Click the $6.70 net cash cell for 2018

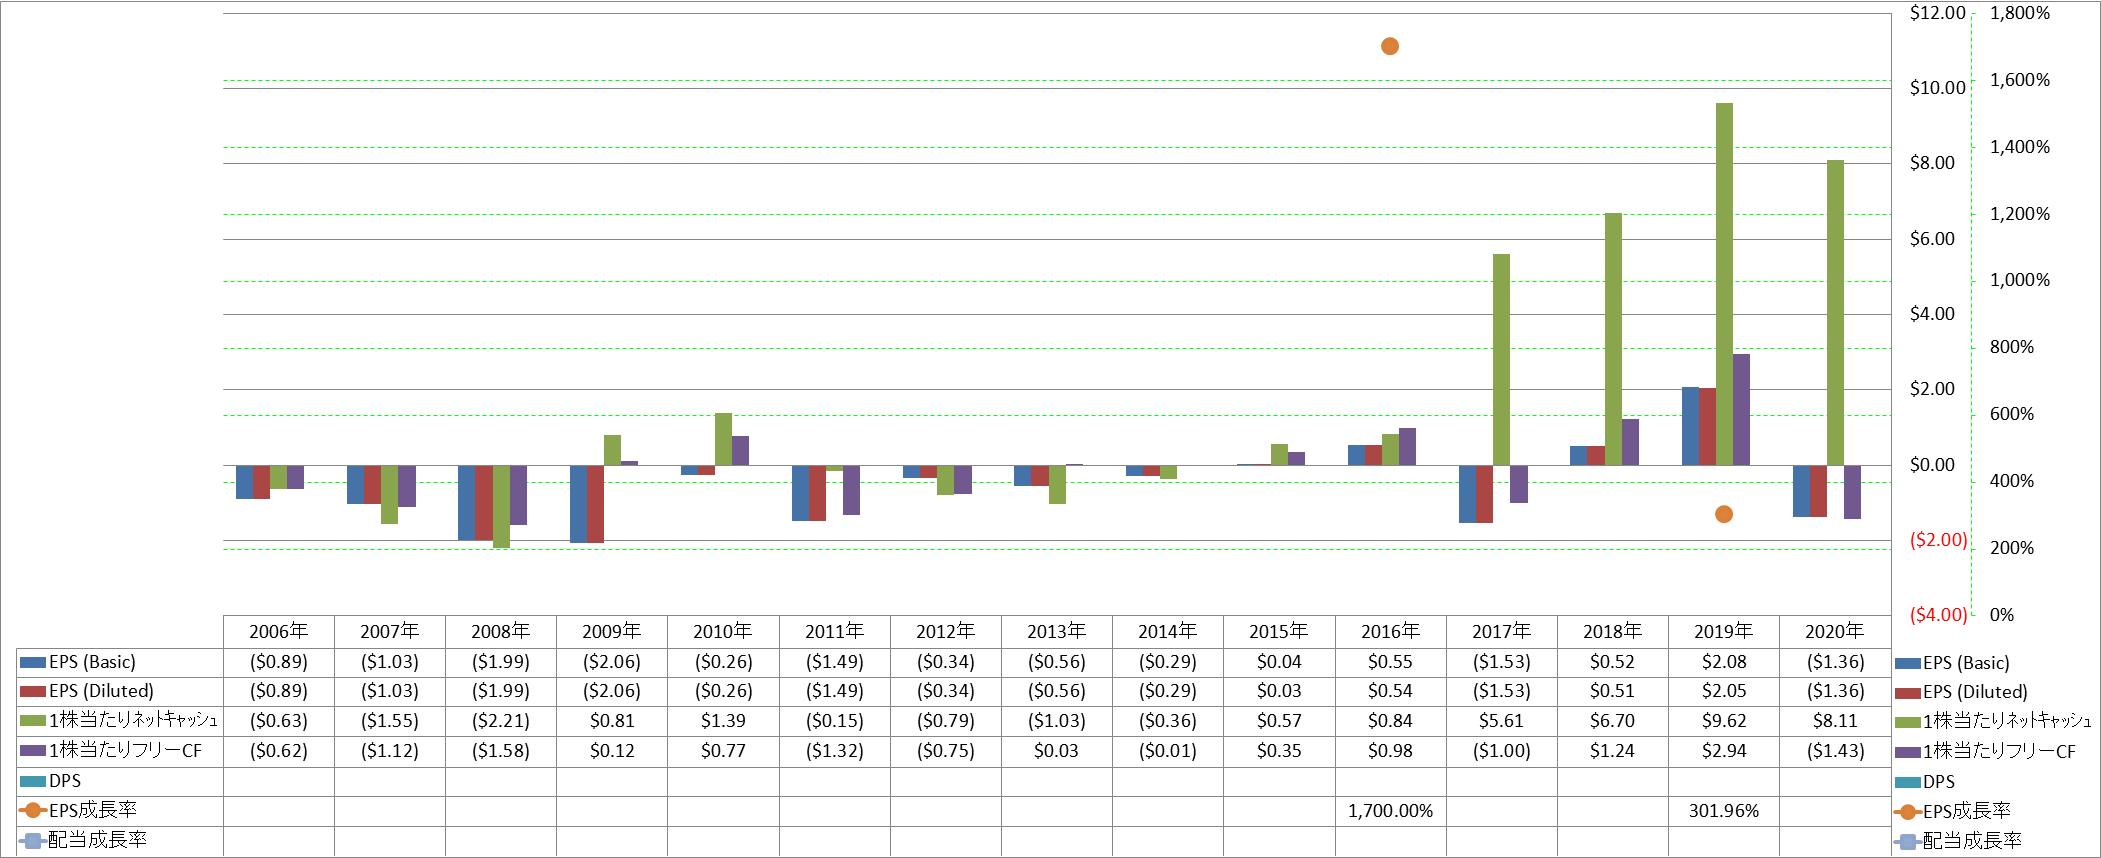[x=1613, y=721]
